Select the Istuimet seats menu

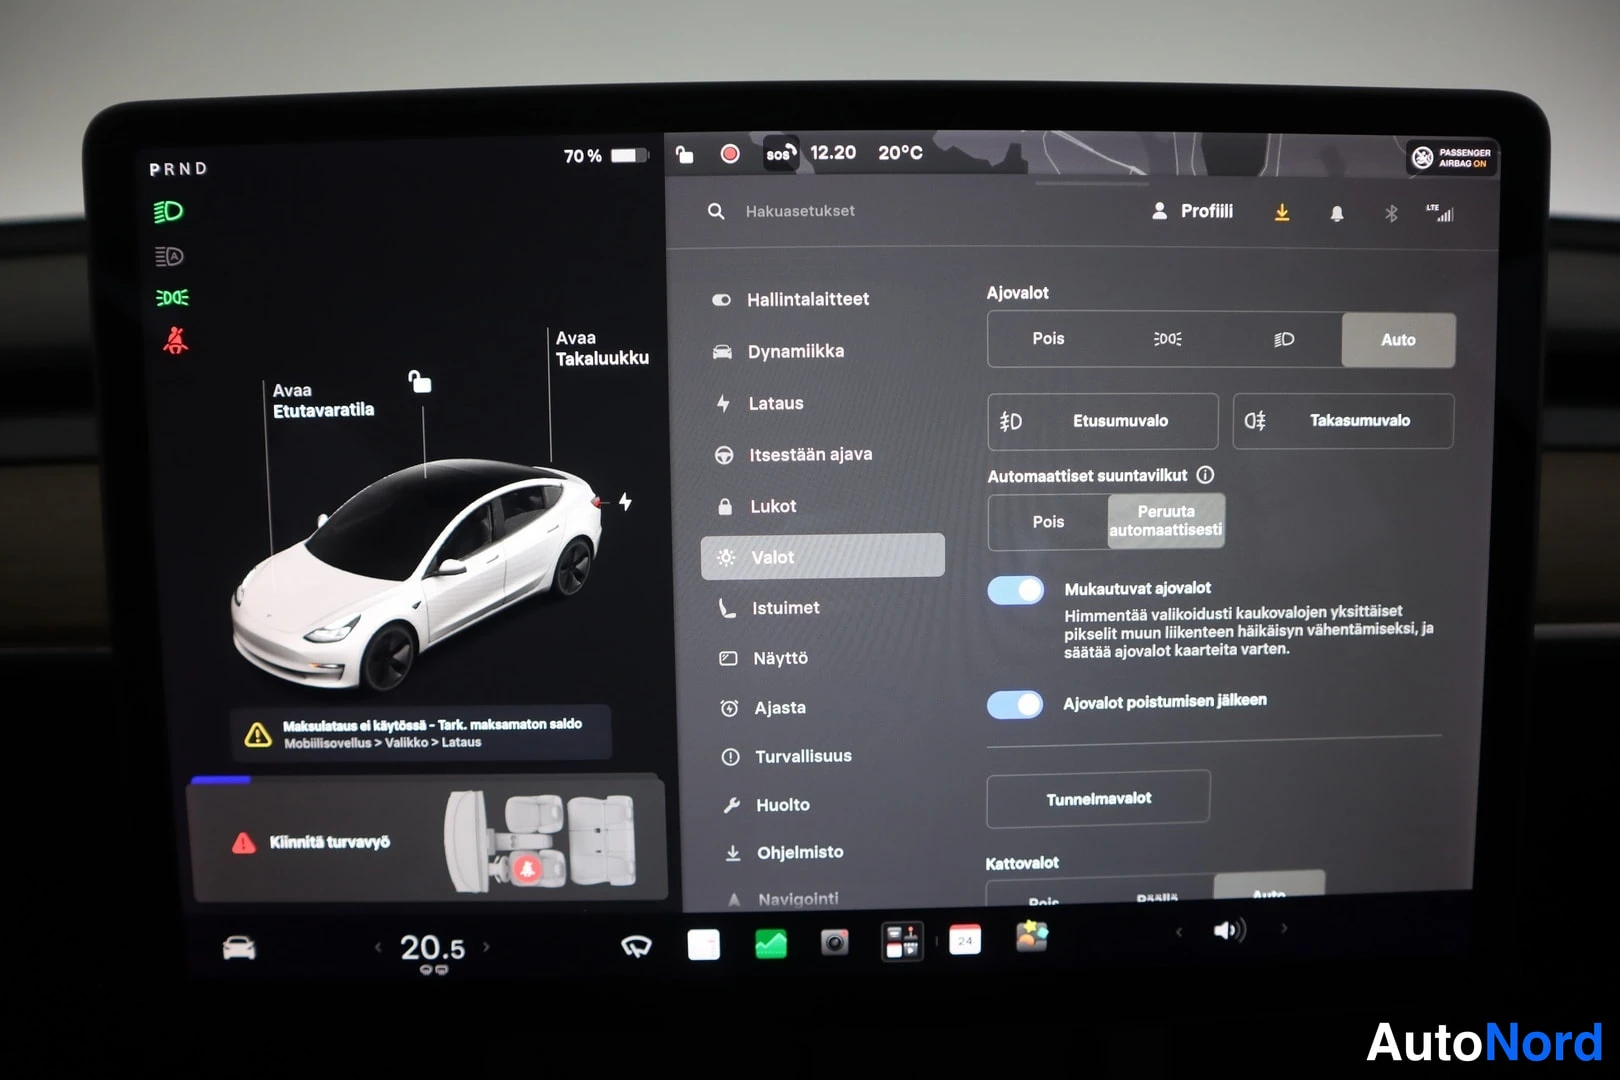pos(769,607)
